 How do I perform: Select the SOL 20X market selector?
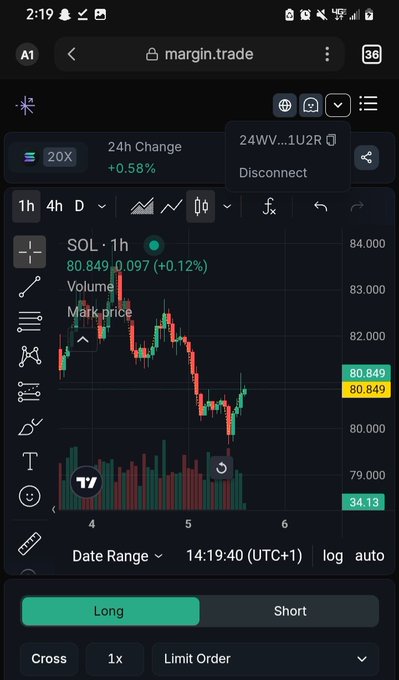click(49, 157)
